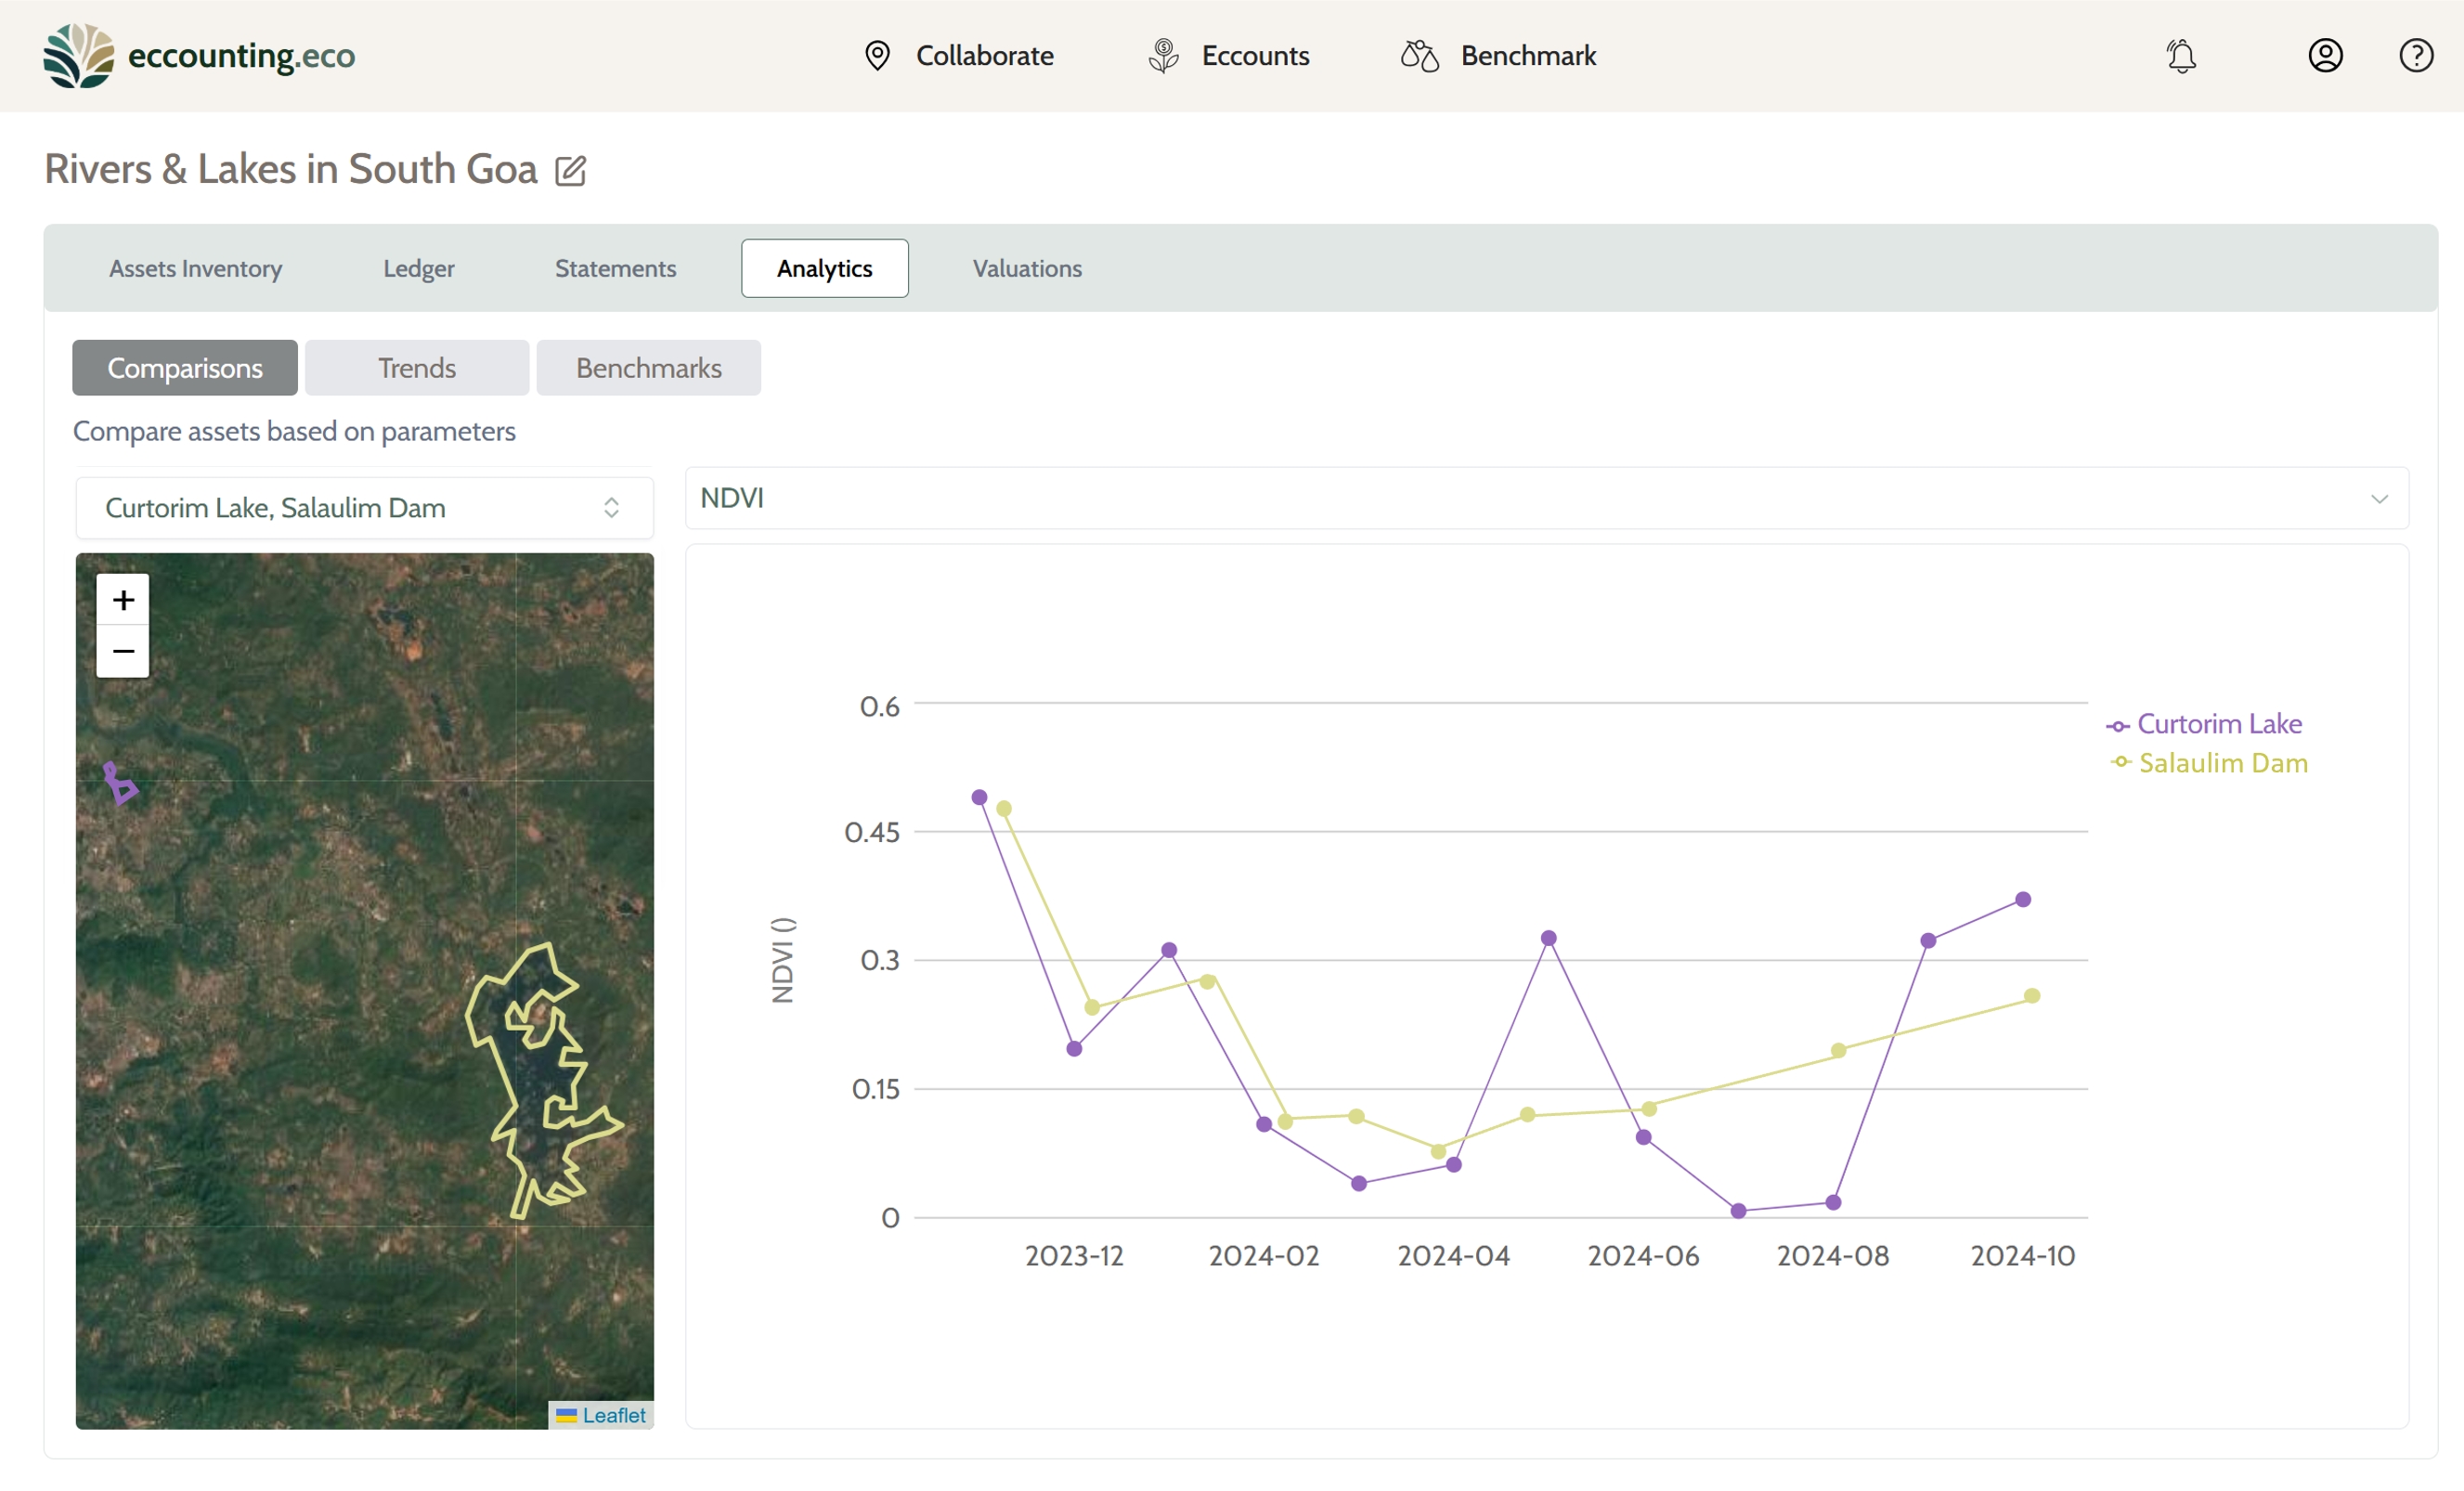
Task: Edit the project title pencil icon
Action: click(570, 171)
